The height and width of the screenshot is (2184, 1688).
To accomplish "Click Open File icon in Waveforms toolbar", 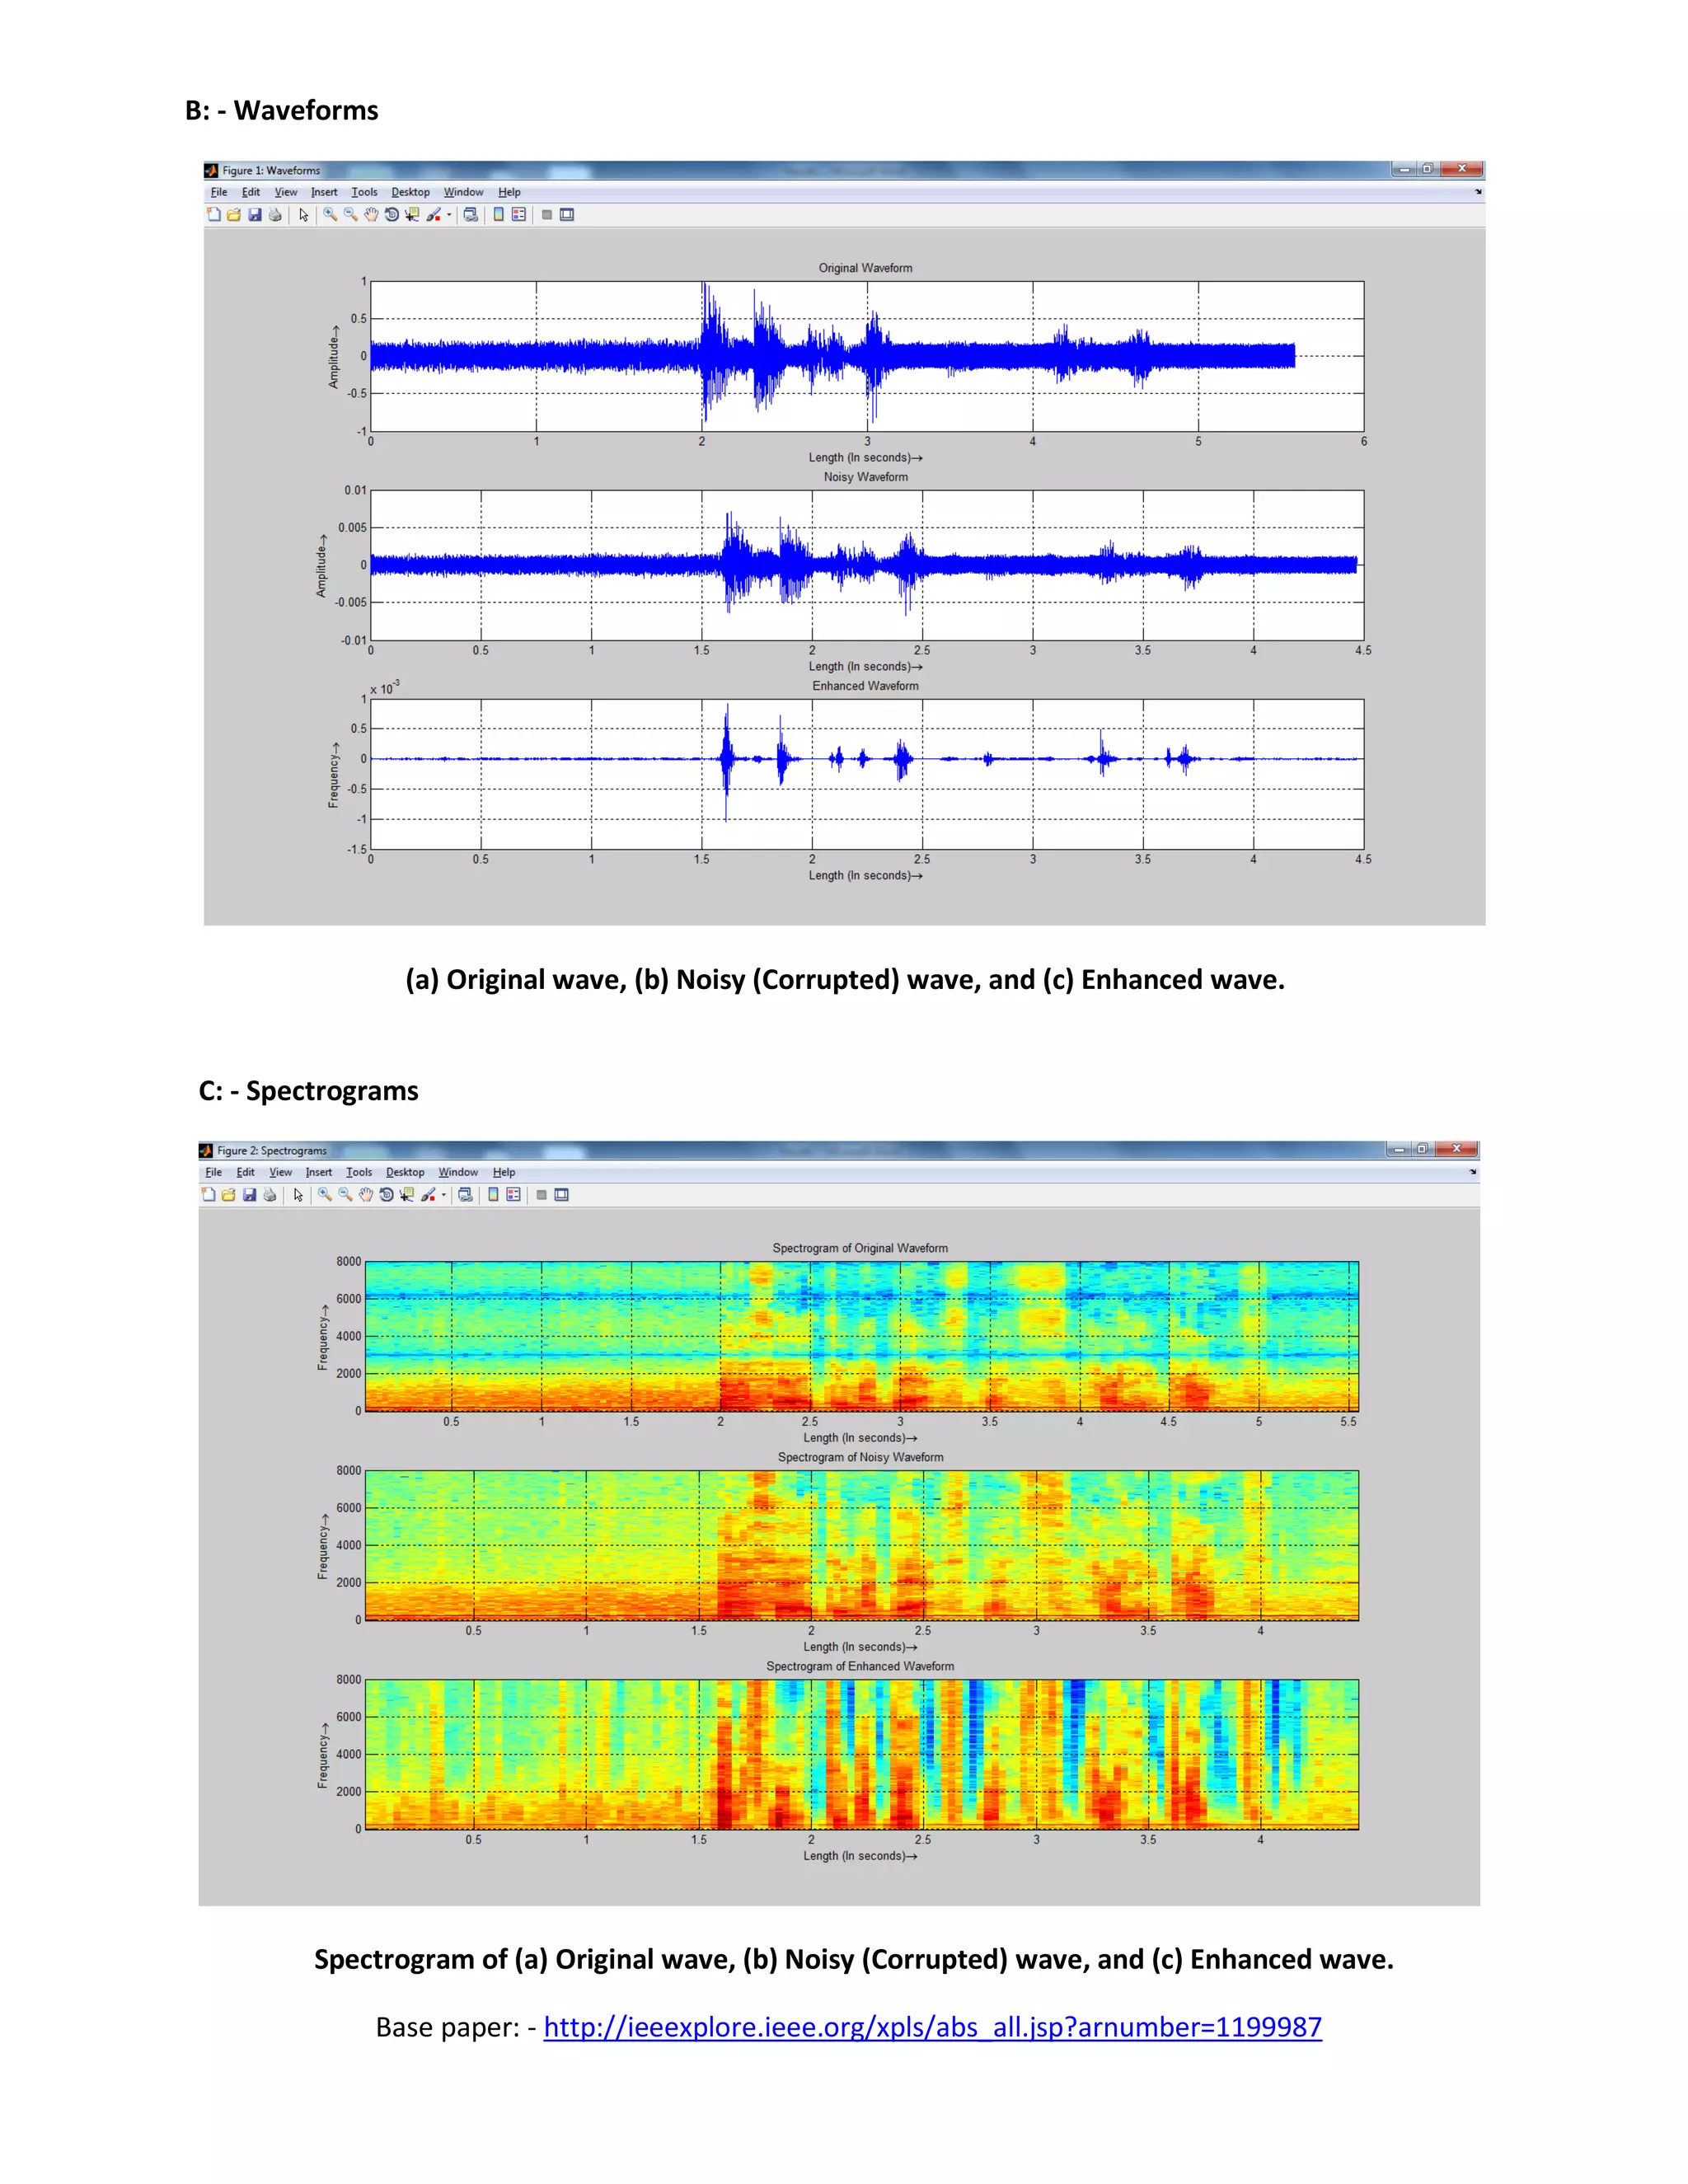I will pos(233,215).
